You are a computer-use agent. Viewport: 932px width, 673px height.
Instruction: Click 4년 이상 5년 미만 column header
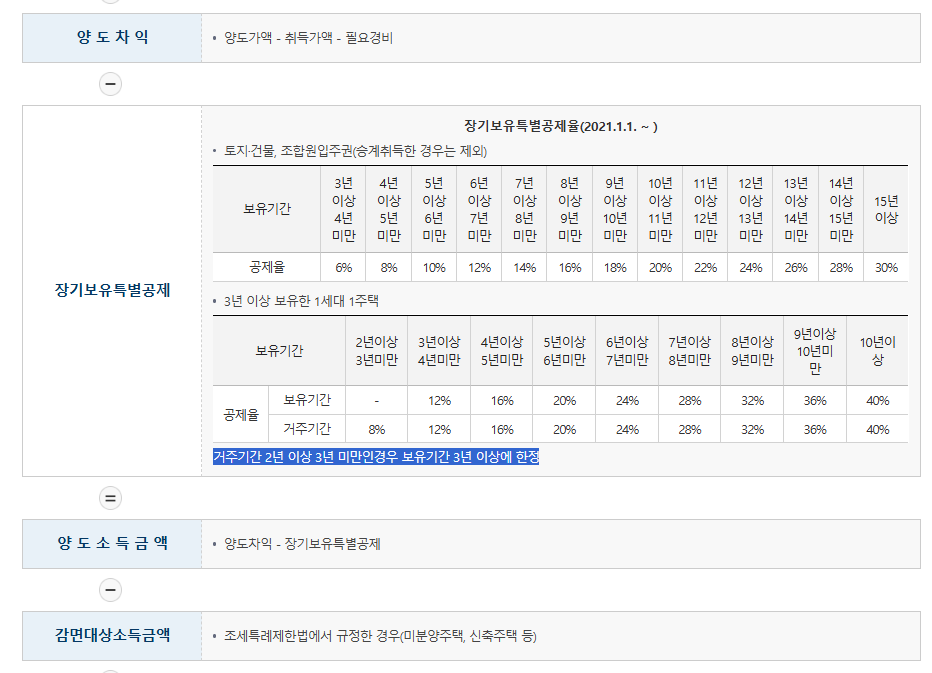(x=389, y=209)
